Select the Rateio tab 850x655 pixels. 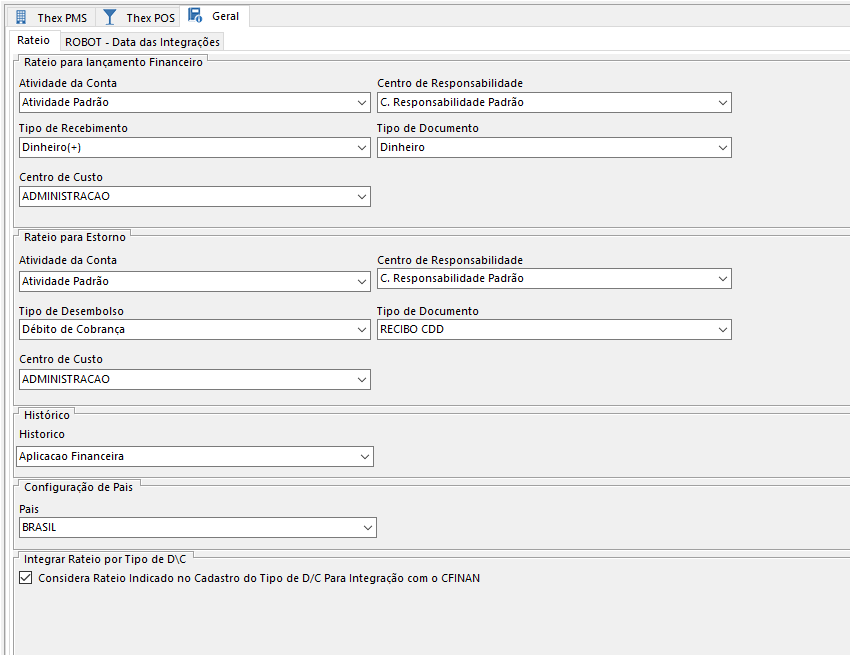34,41
